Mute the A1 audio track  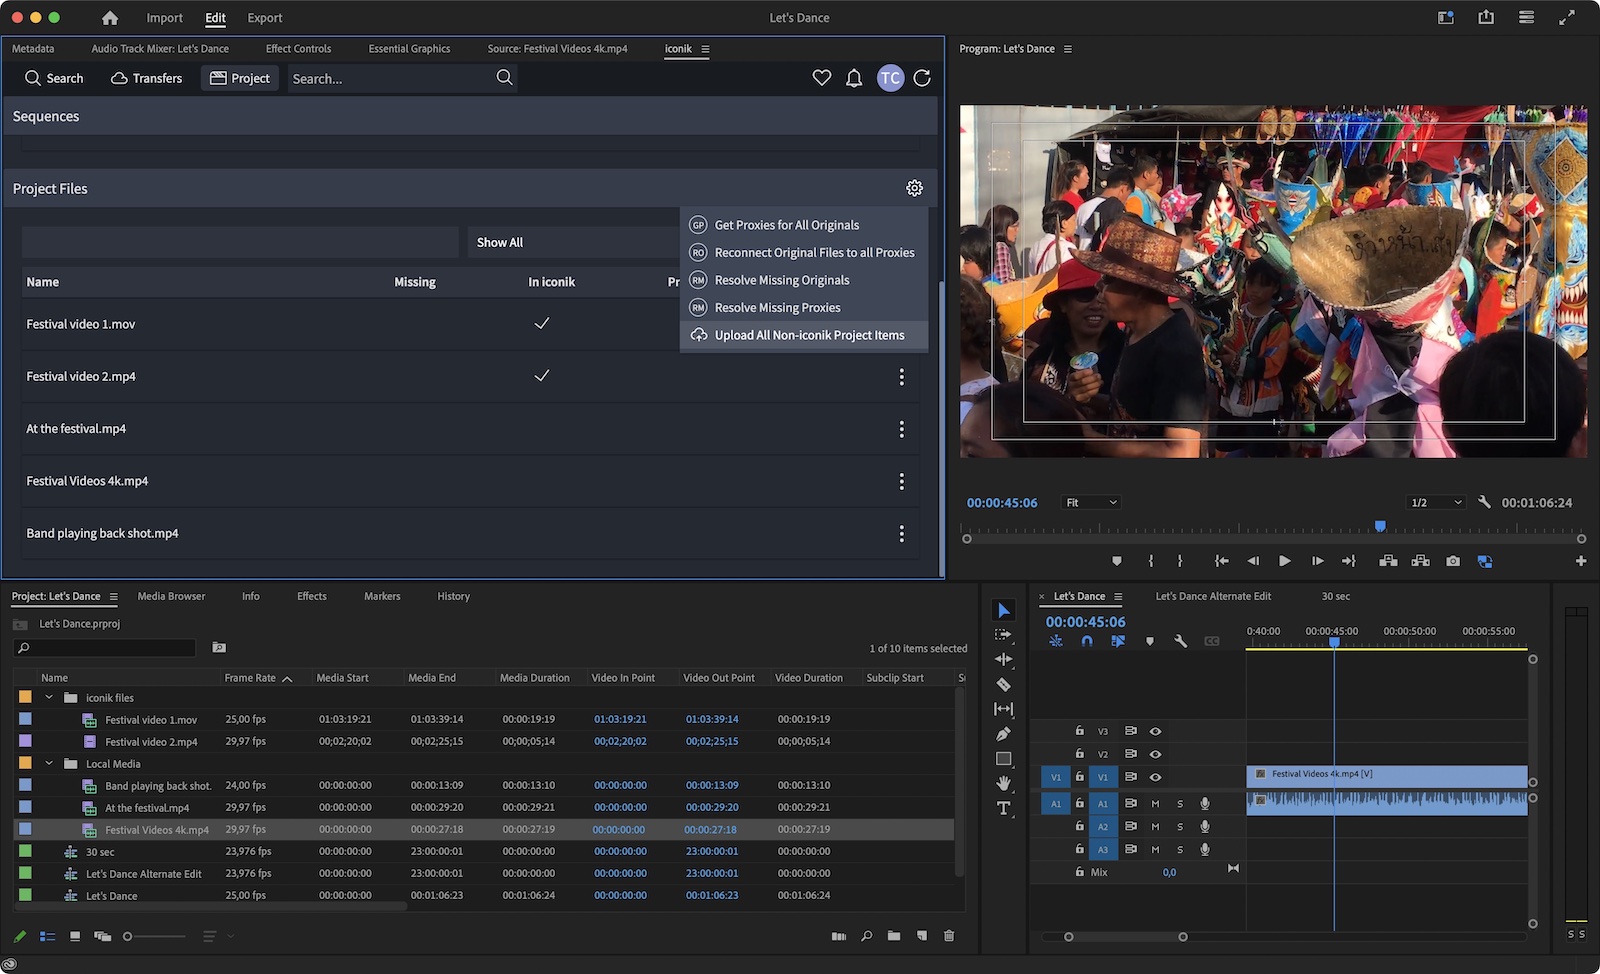(1155, 804)
